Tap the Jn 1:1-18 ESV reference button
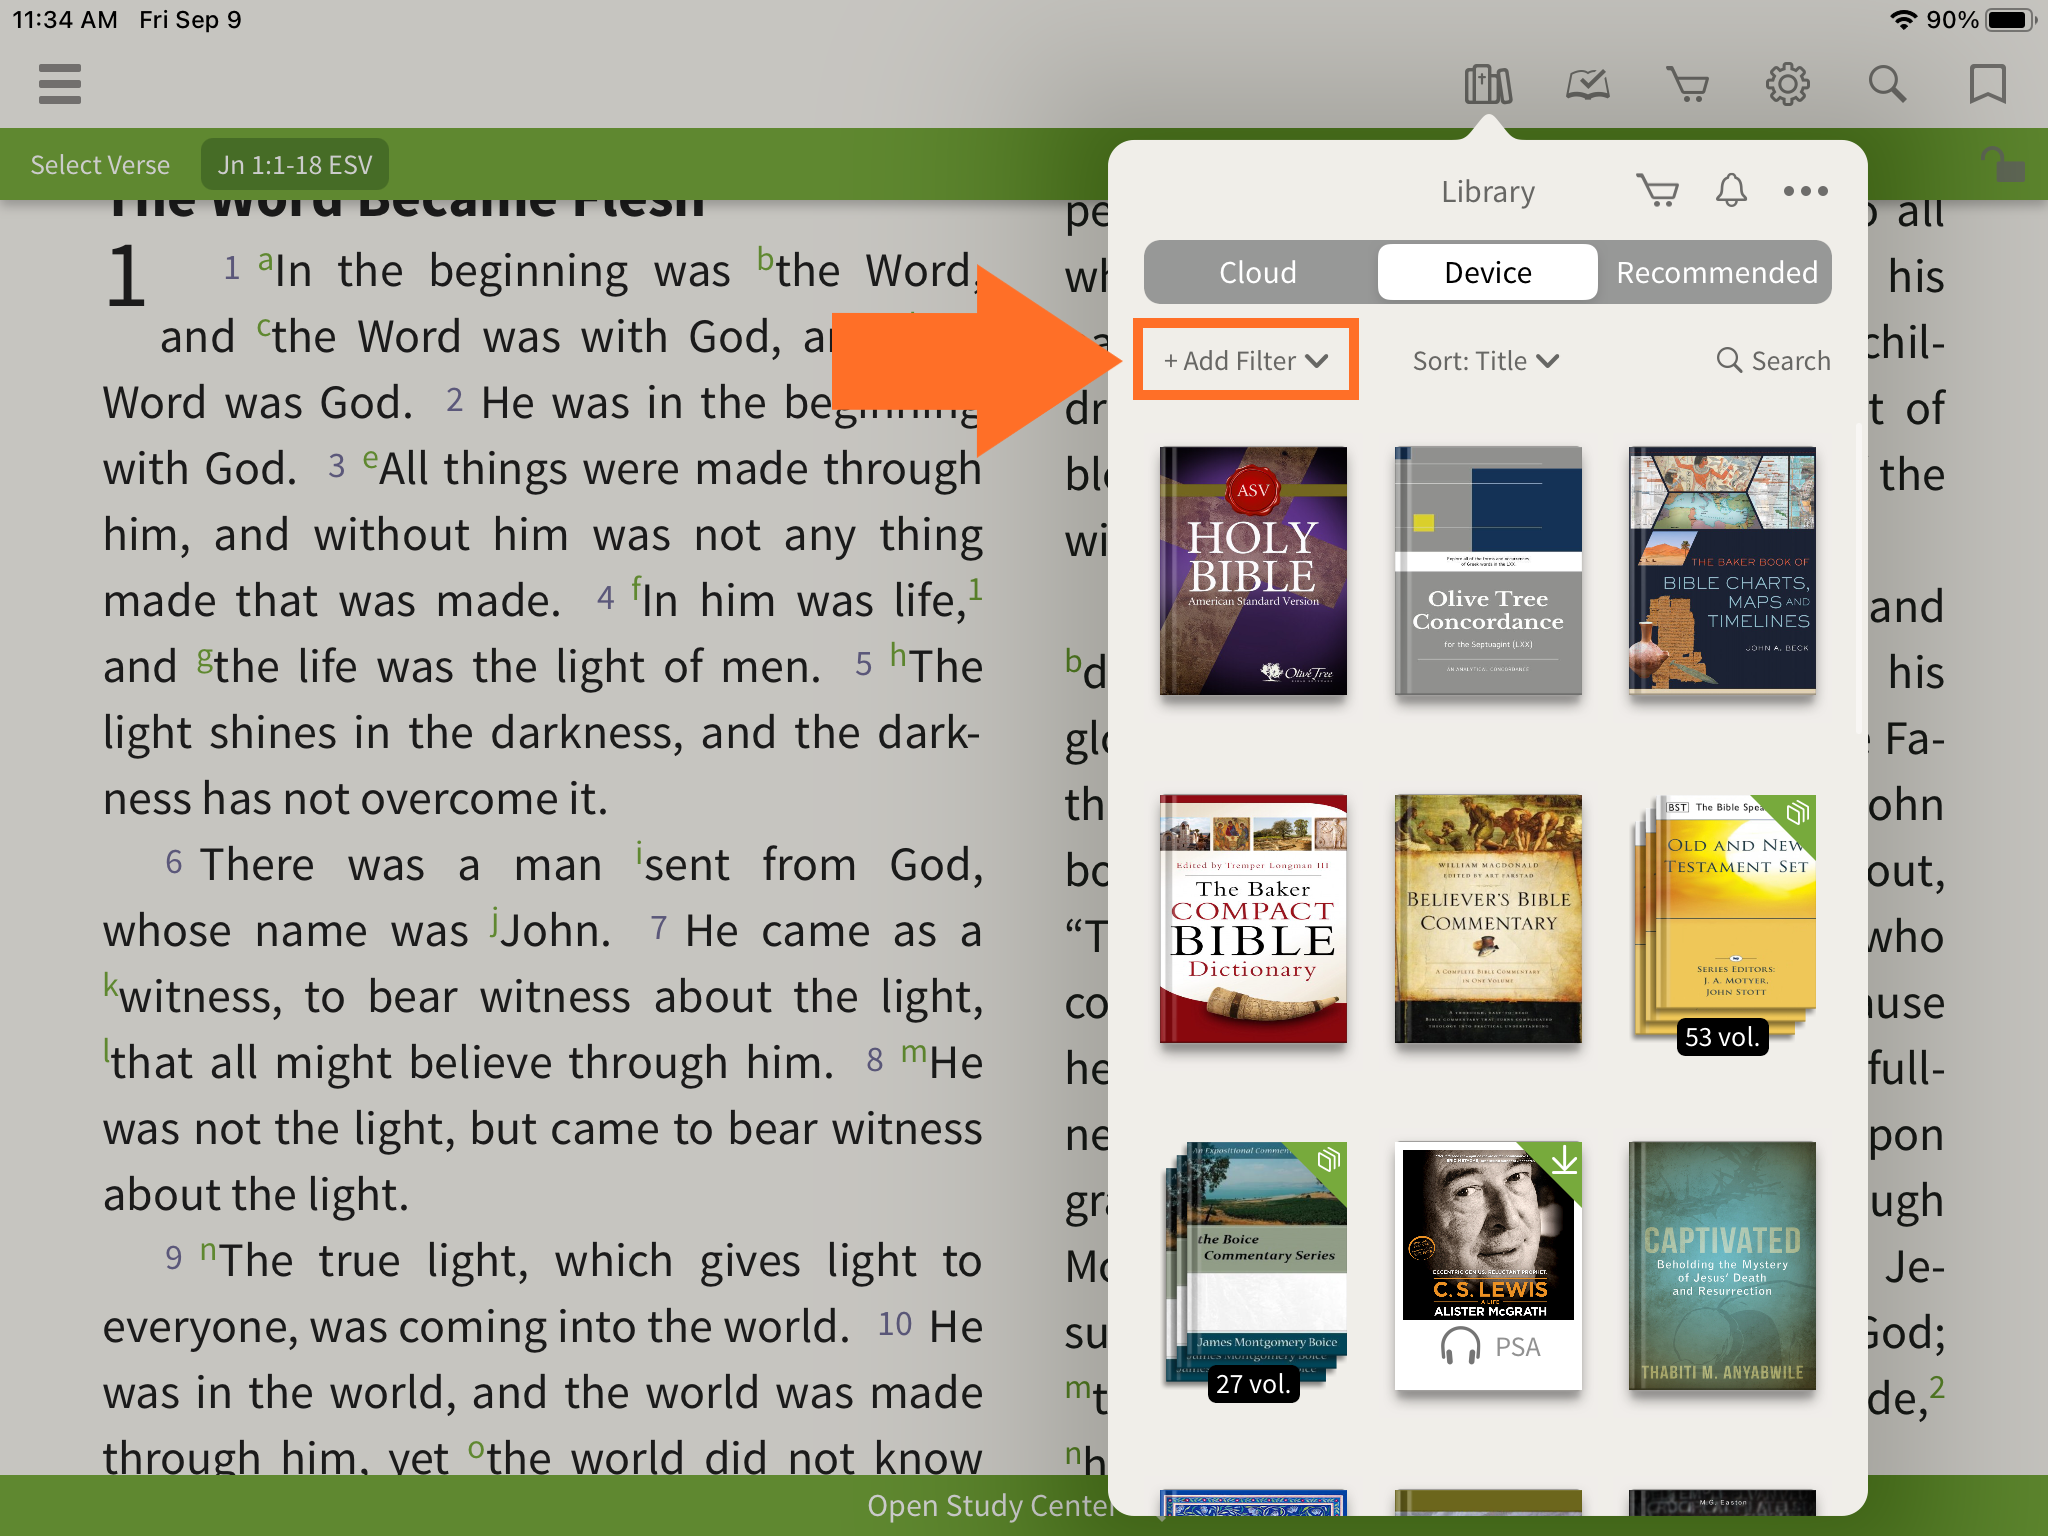This screenshot has height=1536, width=2048. point(295,164)
